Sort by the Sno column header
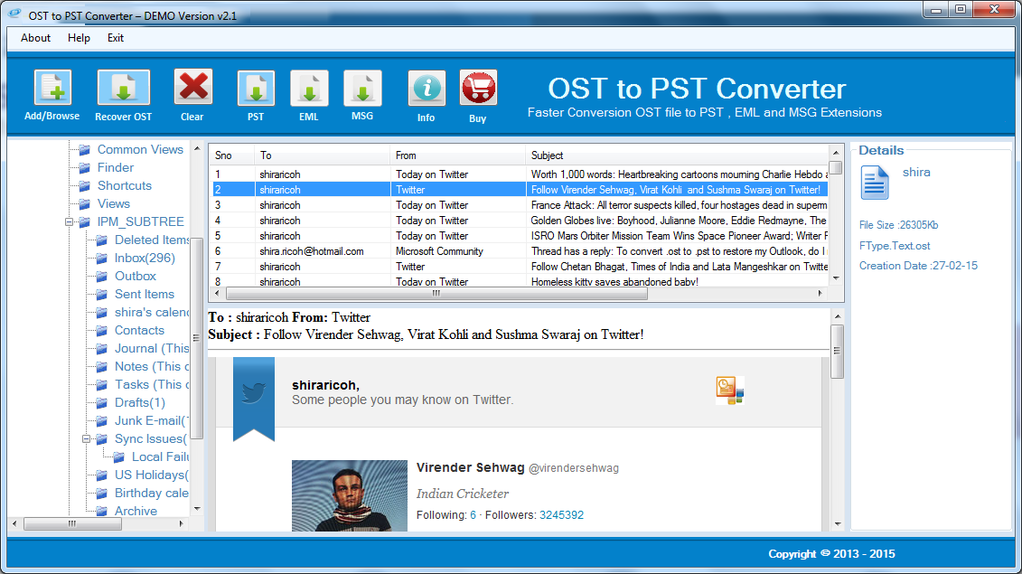Image resolution: width=1022 pixels, height=574 pixels. (x=232, y=155)
